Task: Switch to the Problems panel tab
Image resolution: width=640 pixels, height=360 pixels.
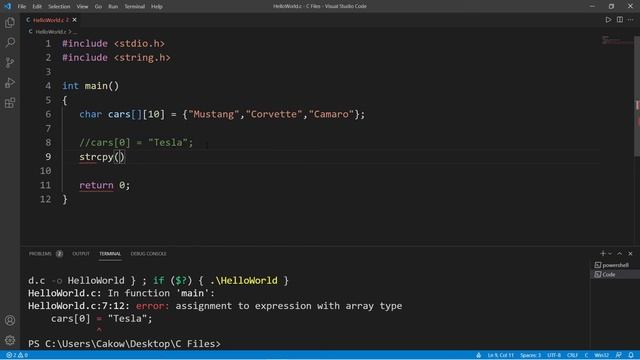Action: click(x=45, y=253)
